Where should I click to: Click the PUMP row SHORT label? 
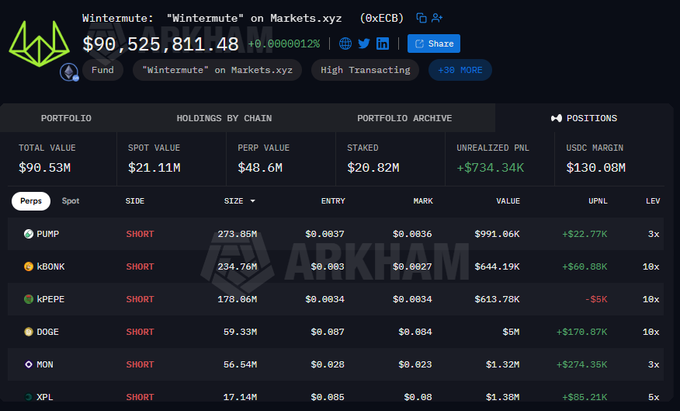tap(140, 234)
